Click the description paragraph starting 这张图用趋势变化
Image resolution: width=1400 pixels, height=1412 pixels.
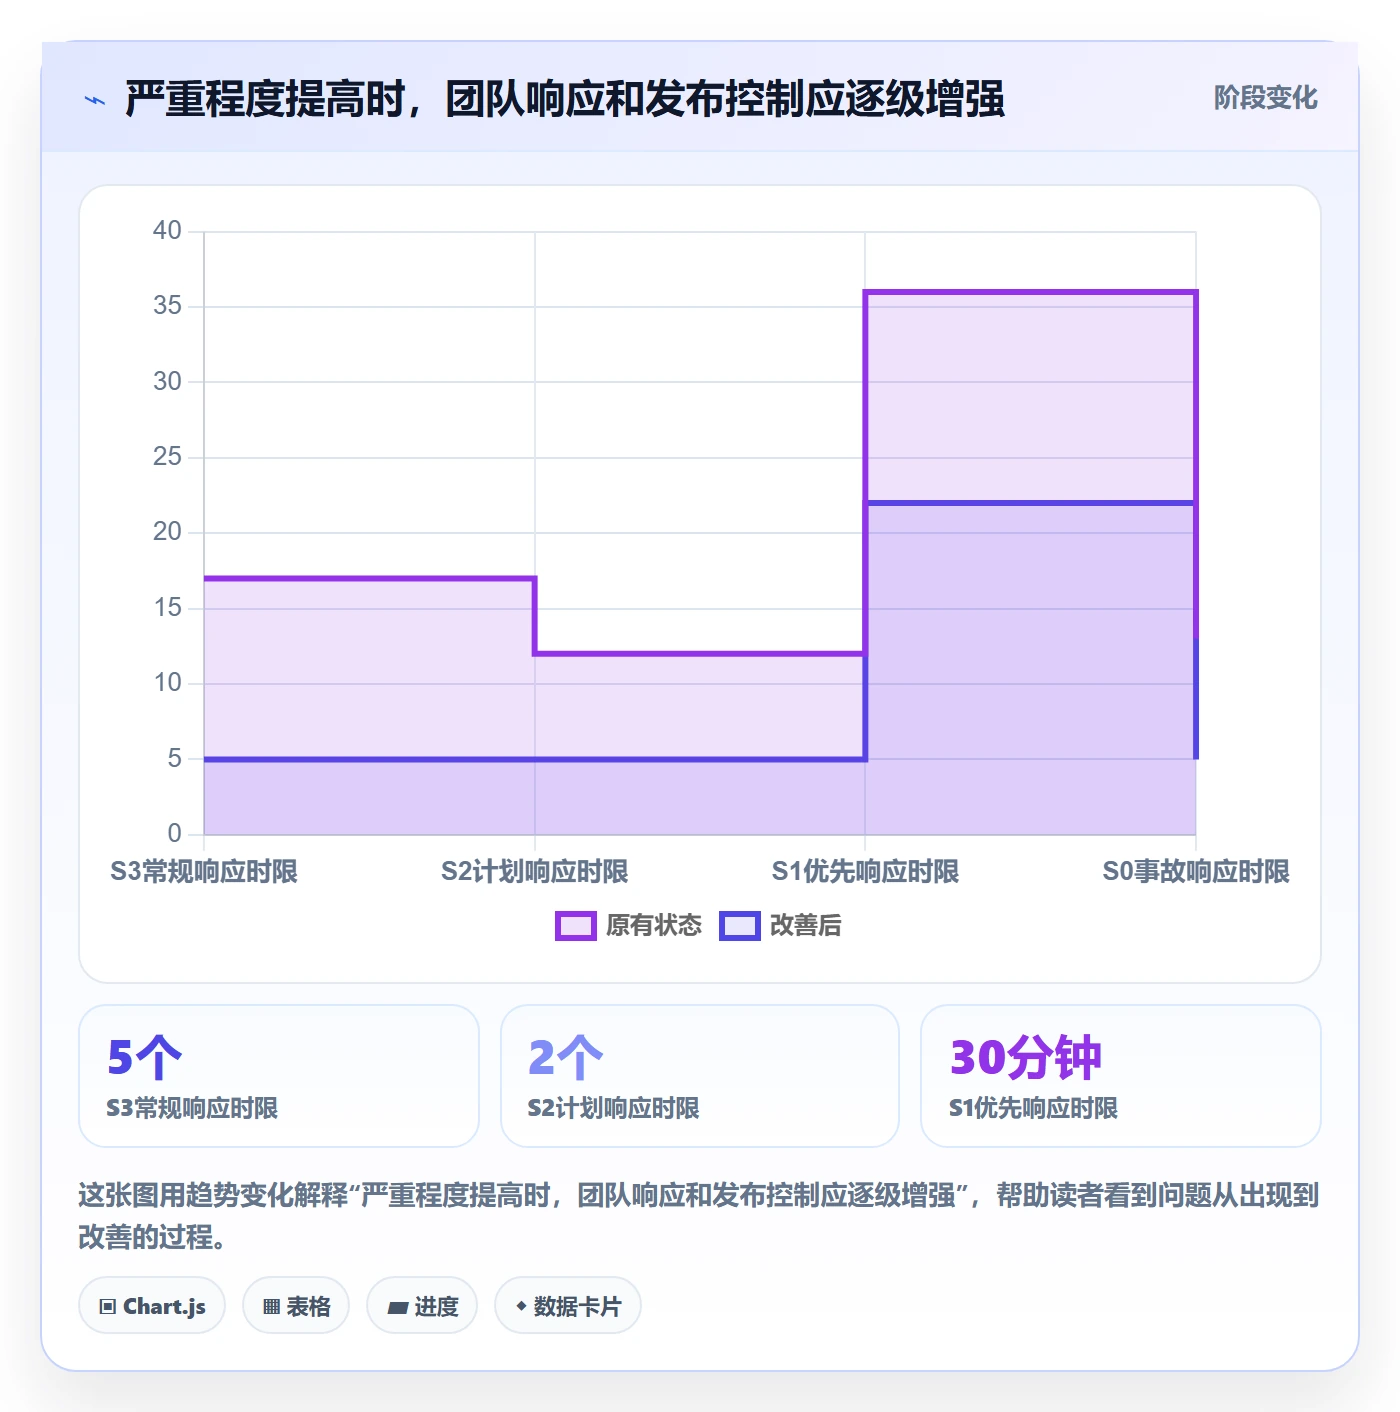point(699,1216)
